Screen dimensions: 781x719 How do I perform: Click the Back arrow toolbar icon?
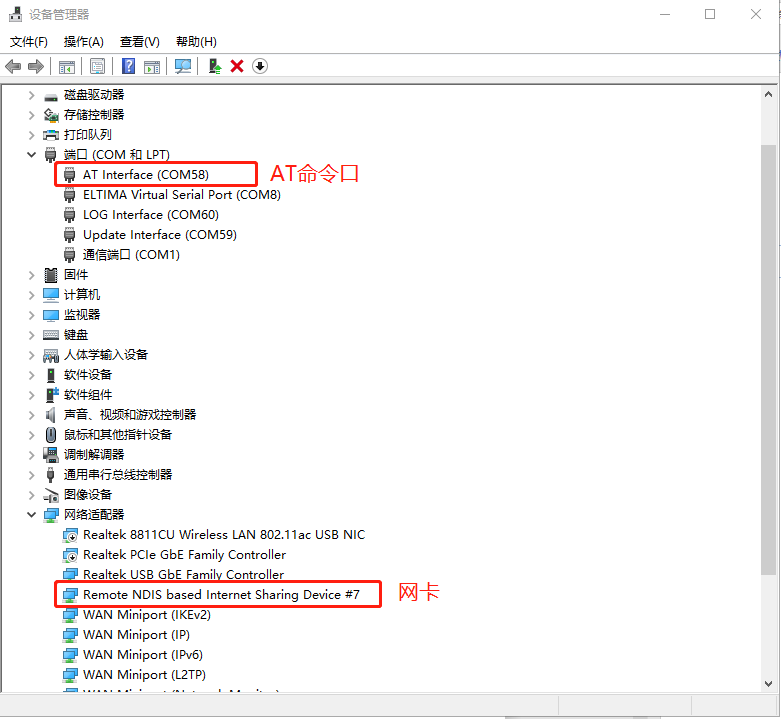click(x=13, y=66)
